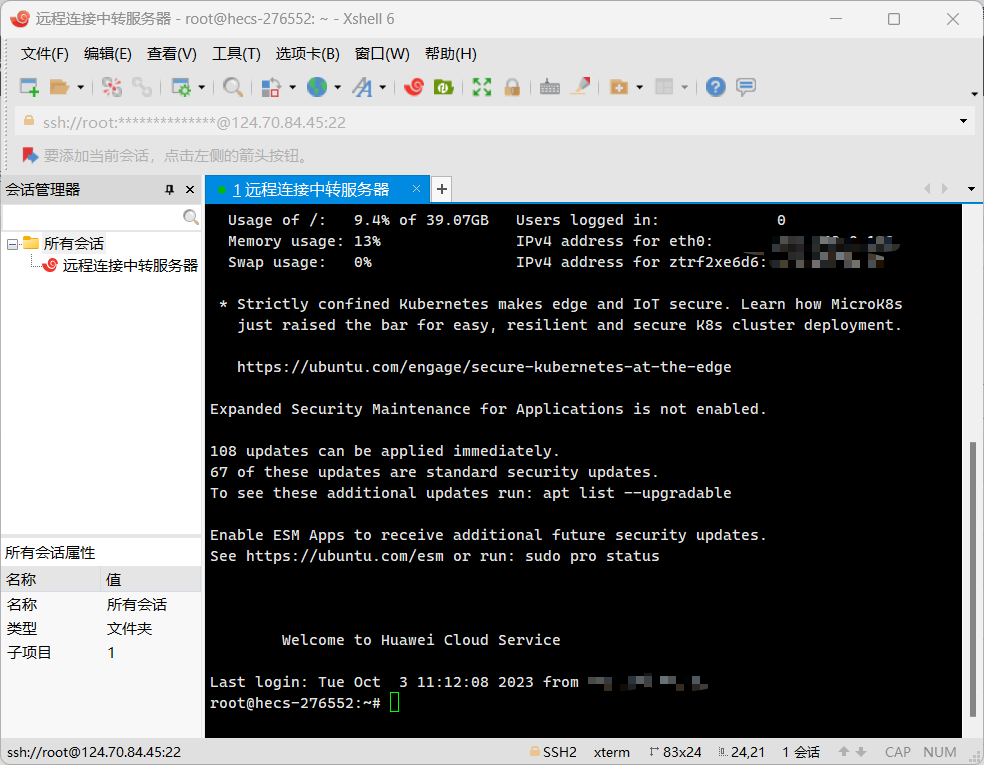The image size is (984, 765).
Task: Launch Xftp with the green toolbar icon
Action: (x=443, y=88)
